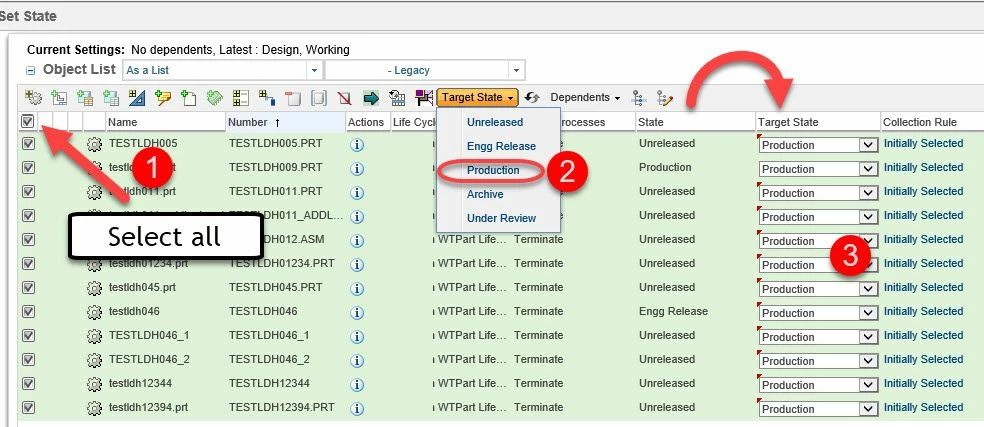Choose Under Review from Target State menu
Screen dimensions: 984x427
click(x=501, y=218)
